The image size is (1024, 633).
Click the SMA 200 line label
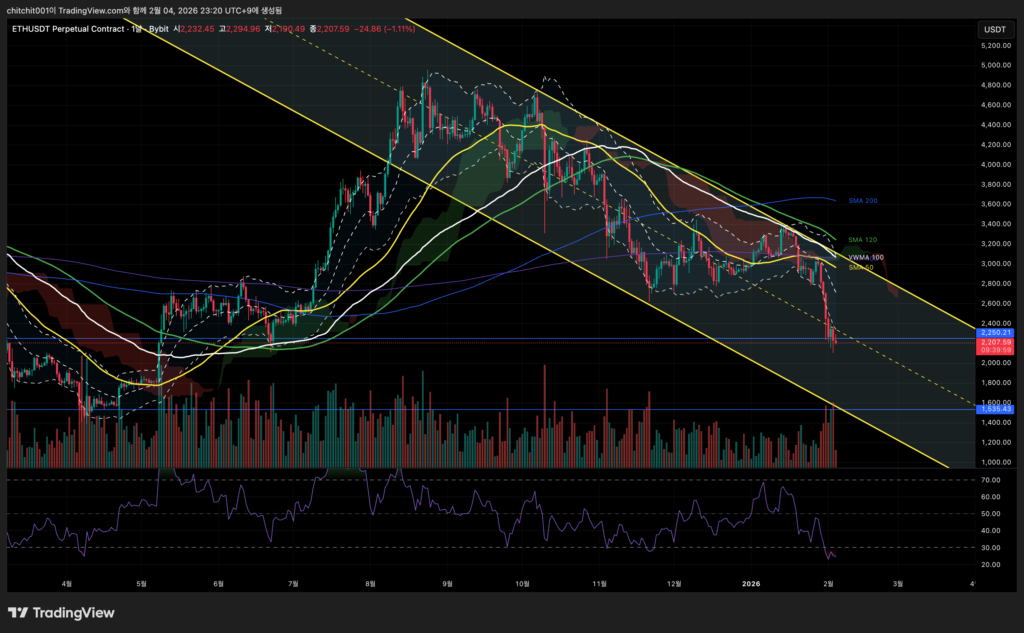(862, 201)
